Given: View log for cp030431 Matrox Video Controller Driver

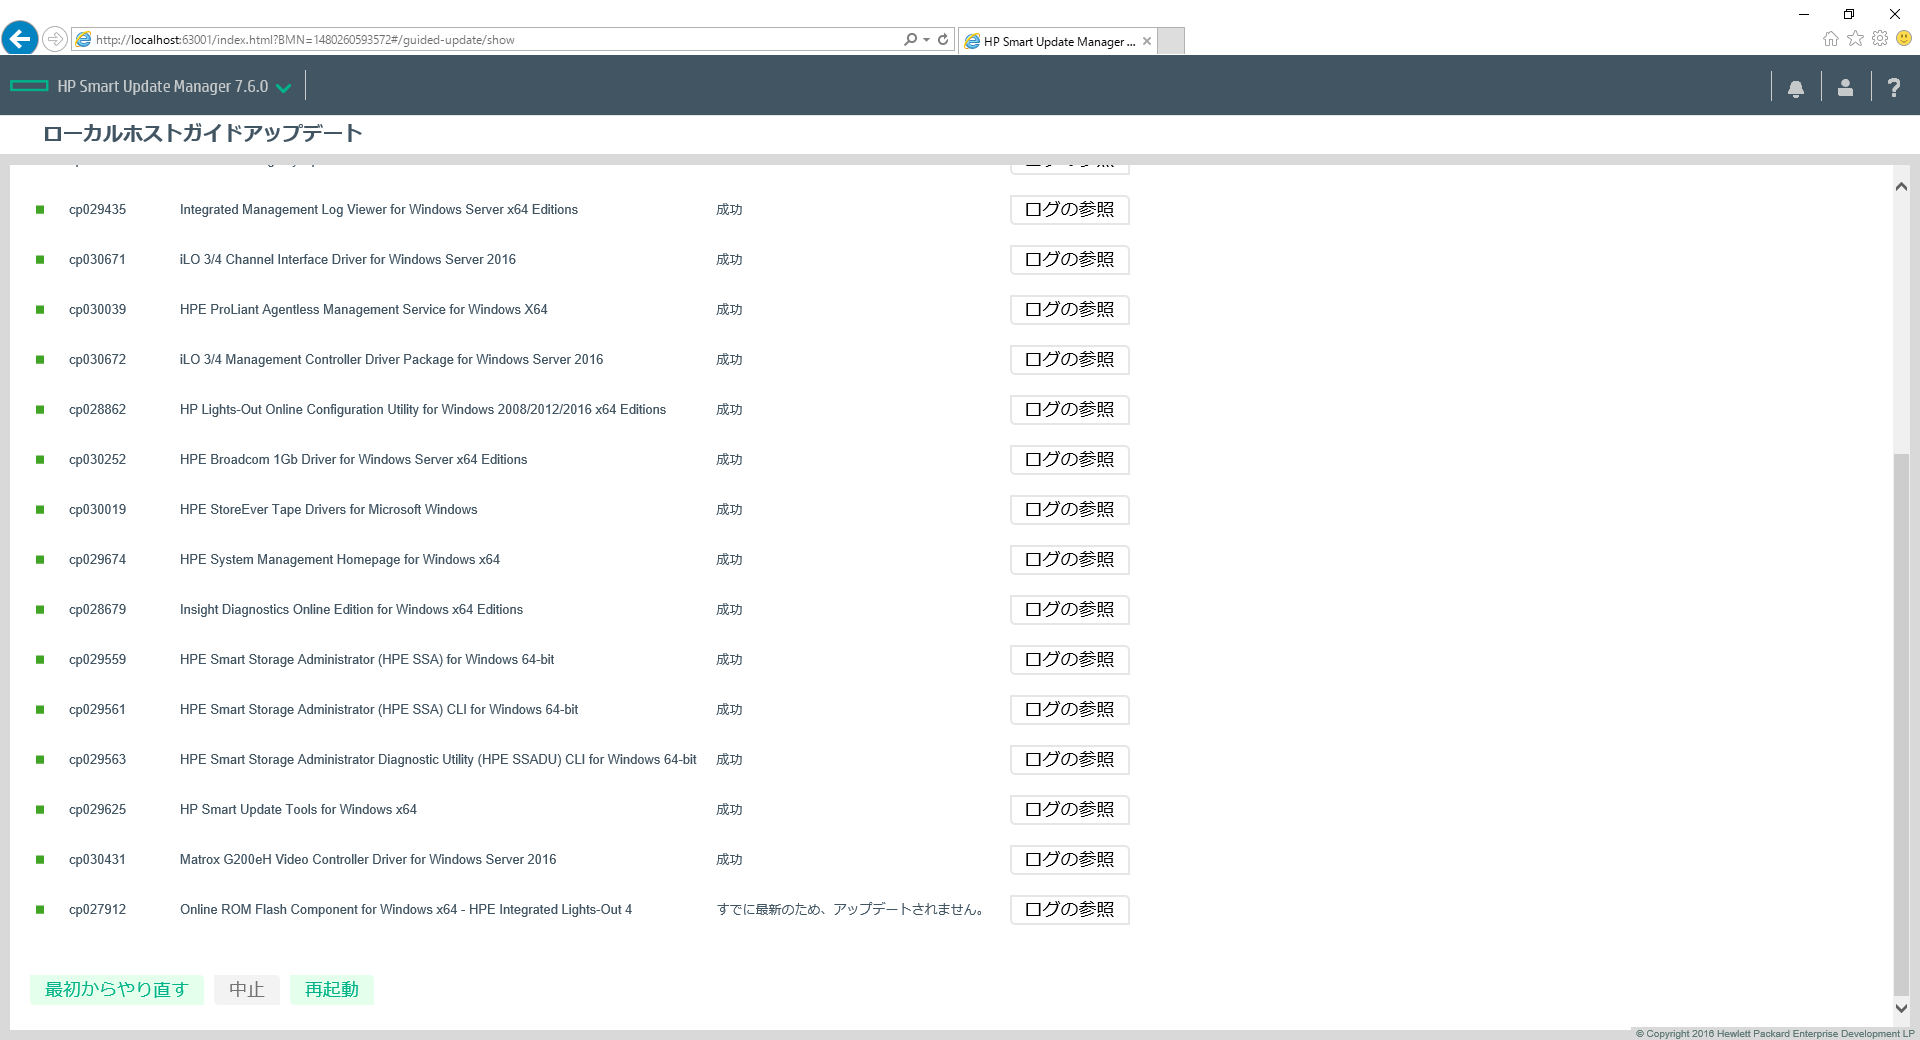Looking at the screenshot, I should (x=1069, y=860).
